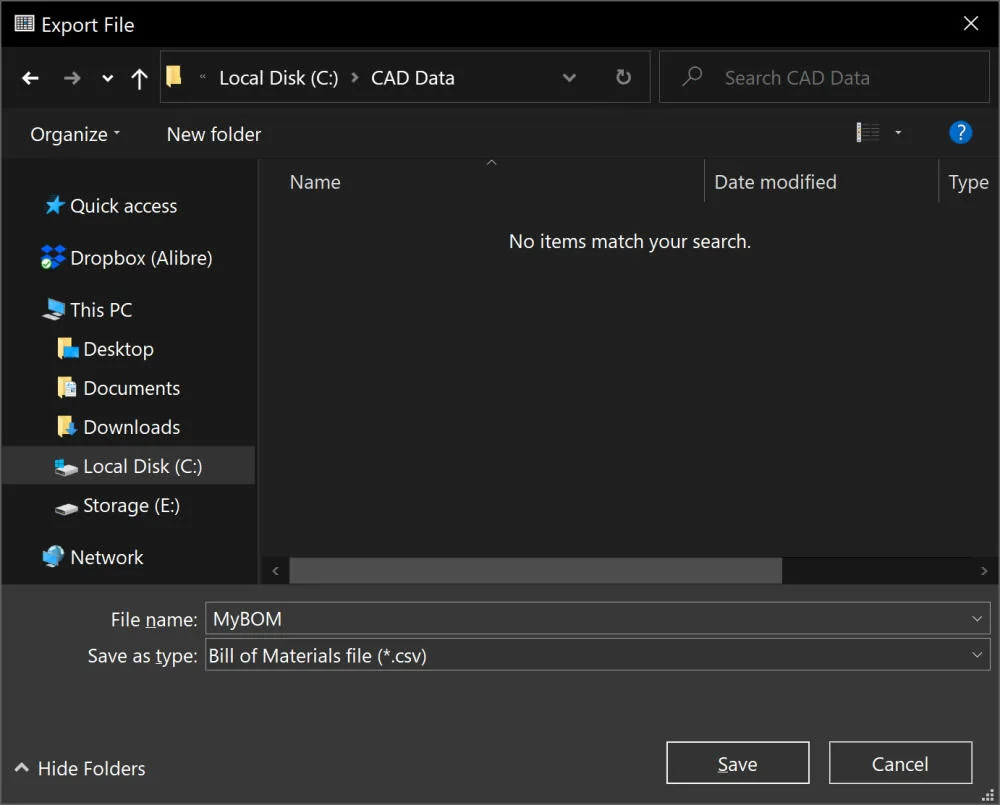Create a New folder
The width and height of the screenshot is (1000, 805).
[214, 134]
